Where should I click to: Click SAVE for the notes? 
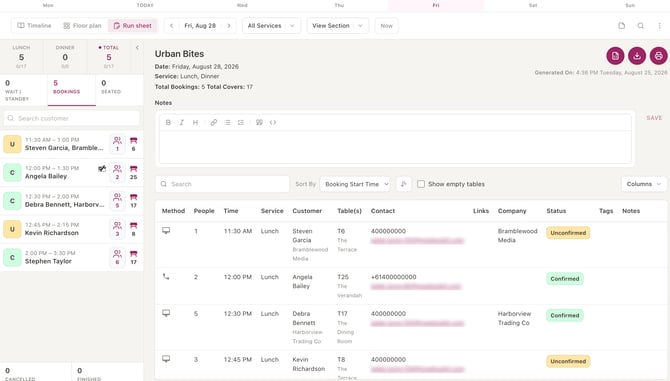(654, 118)
